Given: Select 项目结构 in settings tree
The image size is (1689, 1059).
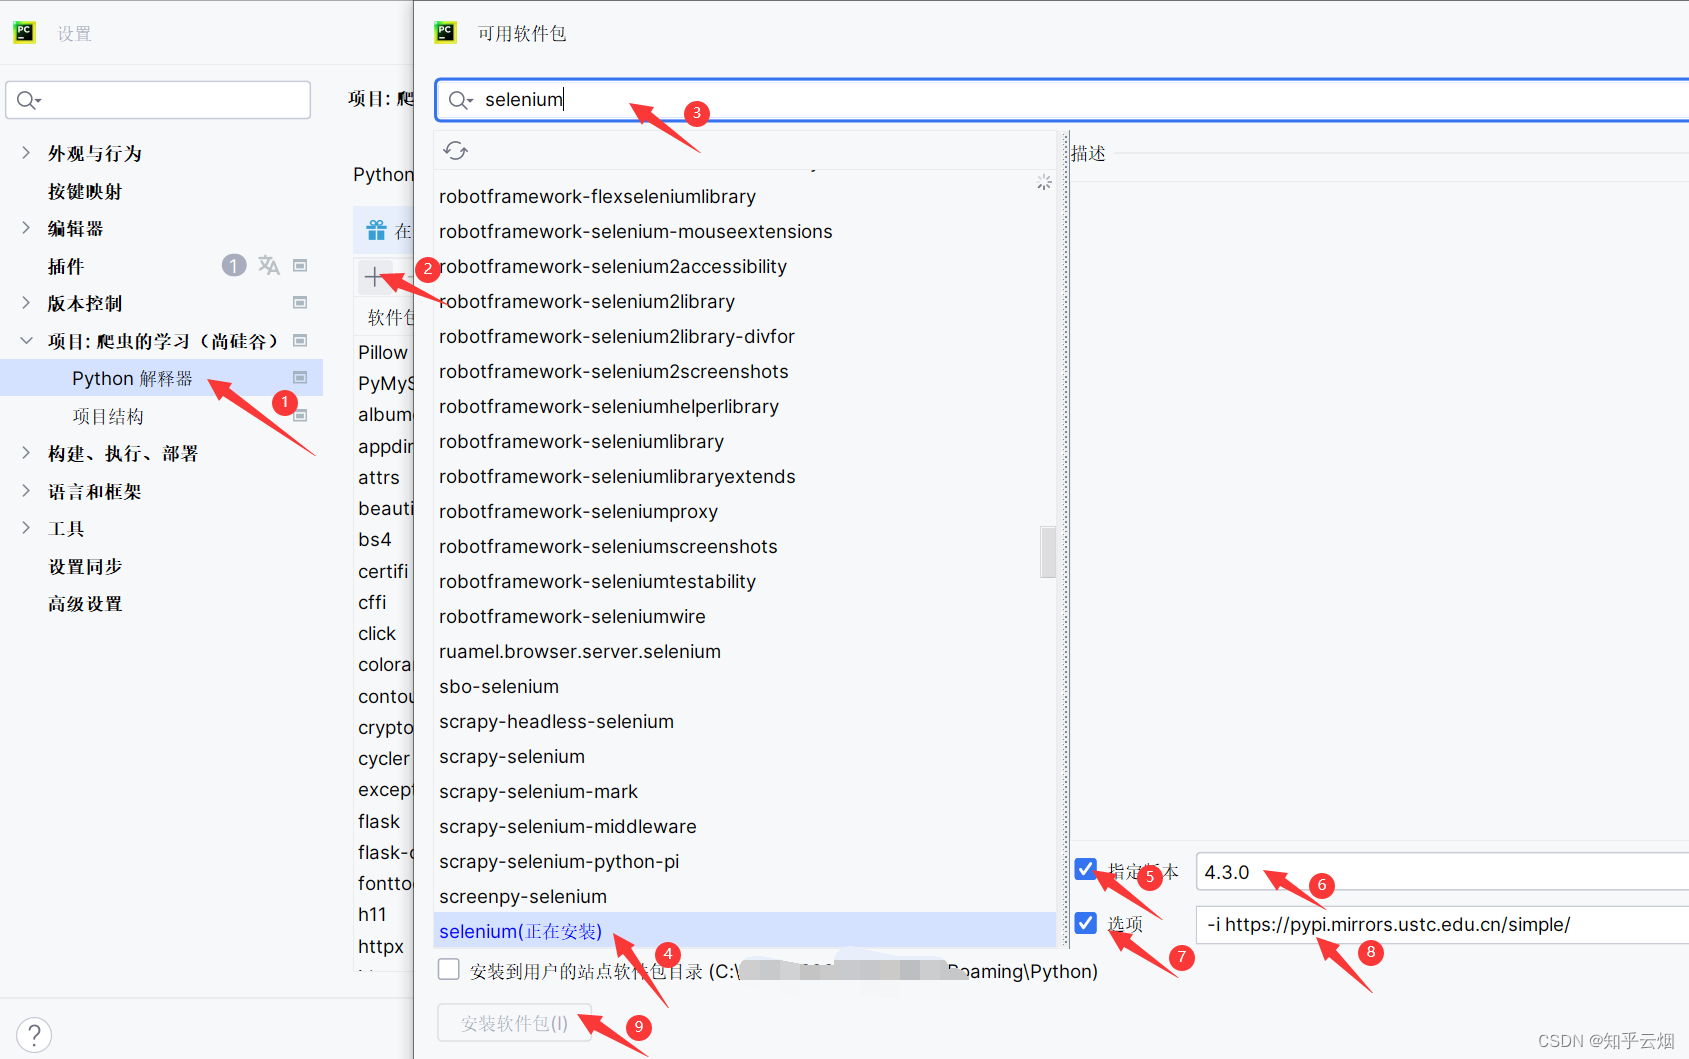Looking at the screenshot, I should pyautogui.click(x=108, y=416).
